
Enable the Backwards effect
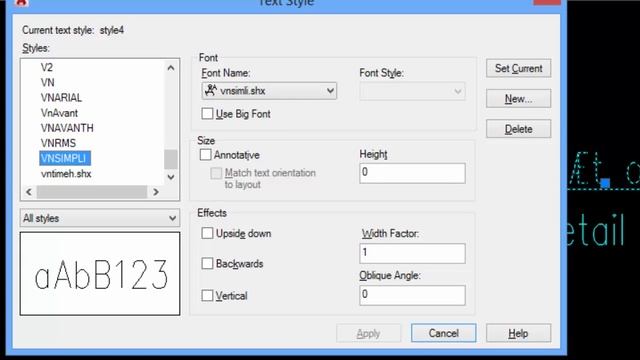point(207,264)
